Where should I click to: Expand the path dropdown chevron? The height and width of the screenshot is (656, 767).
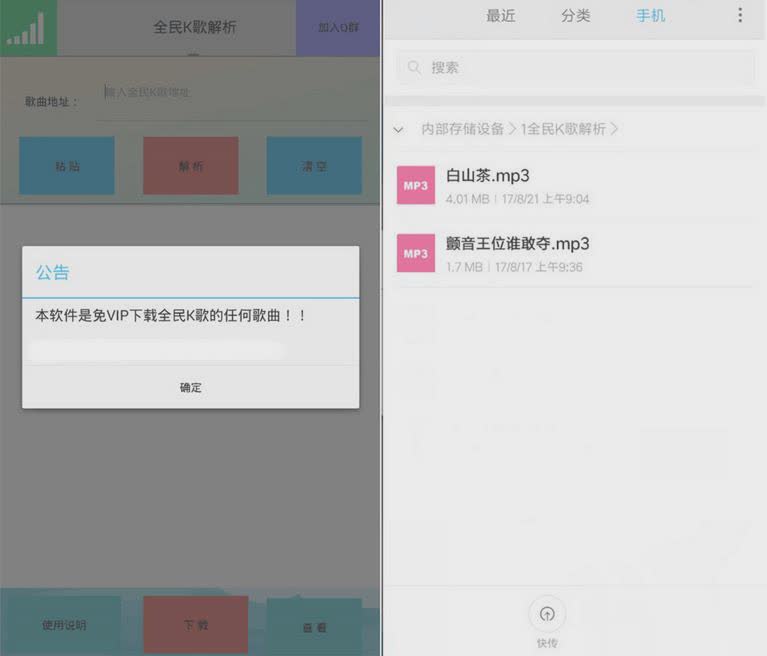point(398,130)
